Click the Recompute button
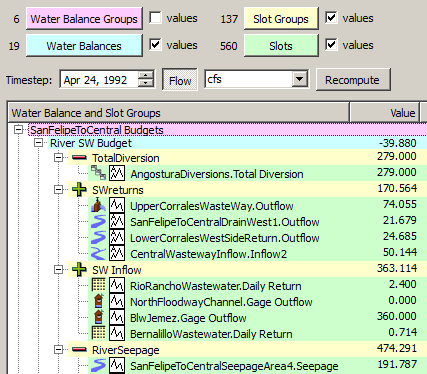Image resolution: width=427 pixels, height=374 pixels. [353, 80]
